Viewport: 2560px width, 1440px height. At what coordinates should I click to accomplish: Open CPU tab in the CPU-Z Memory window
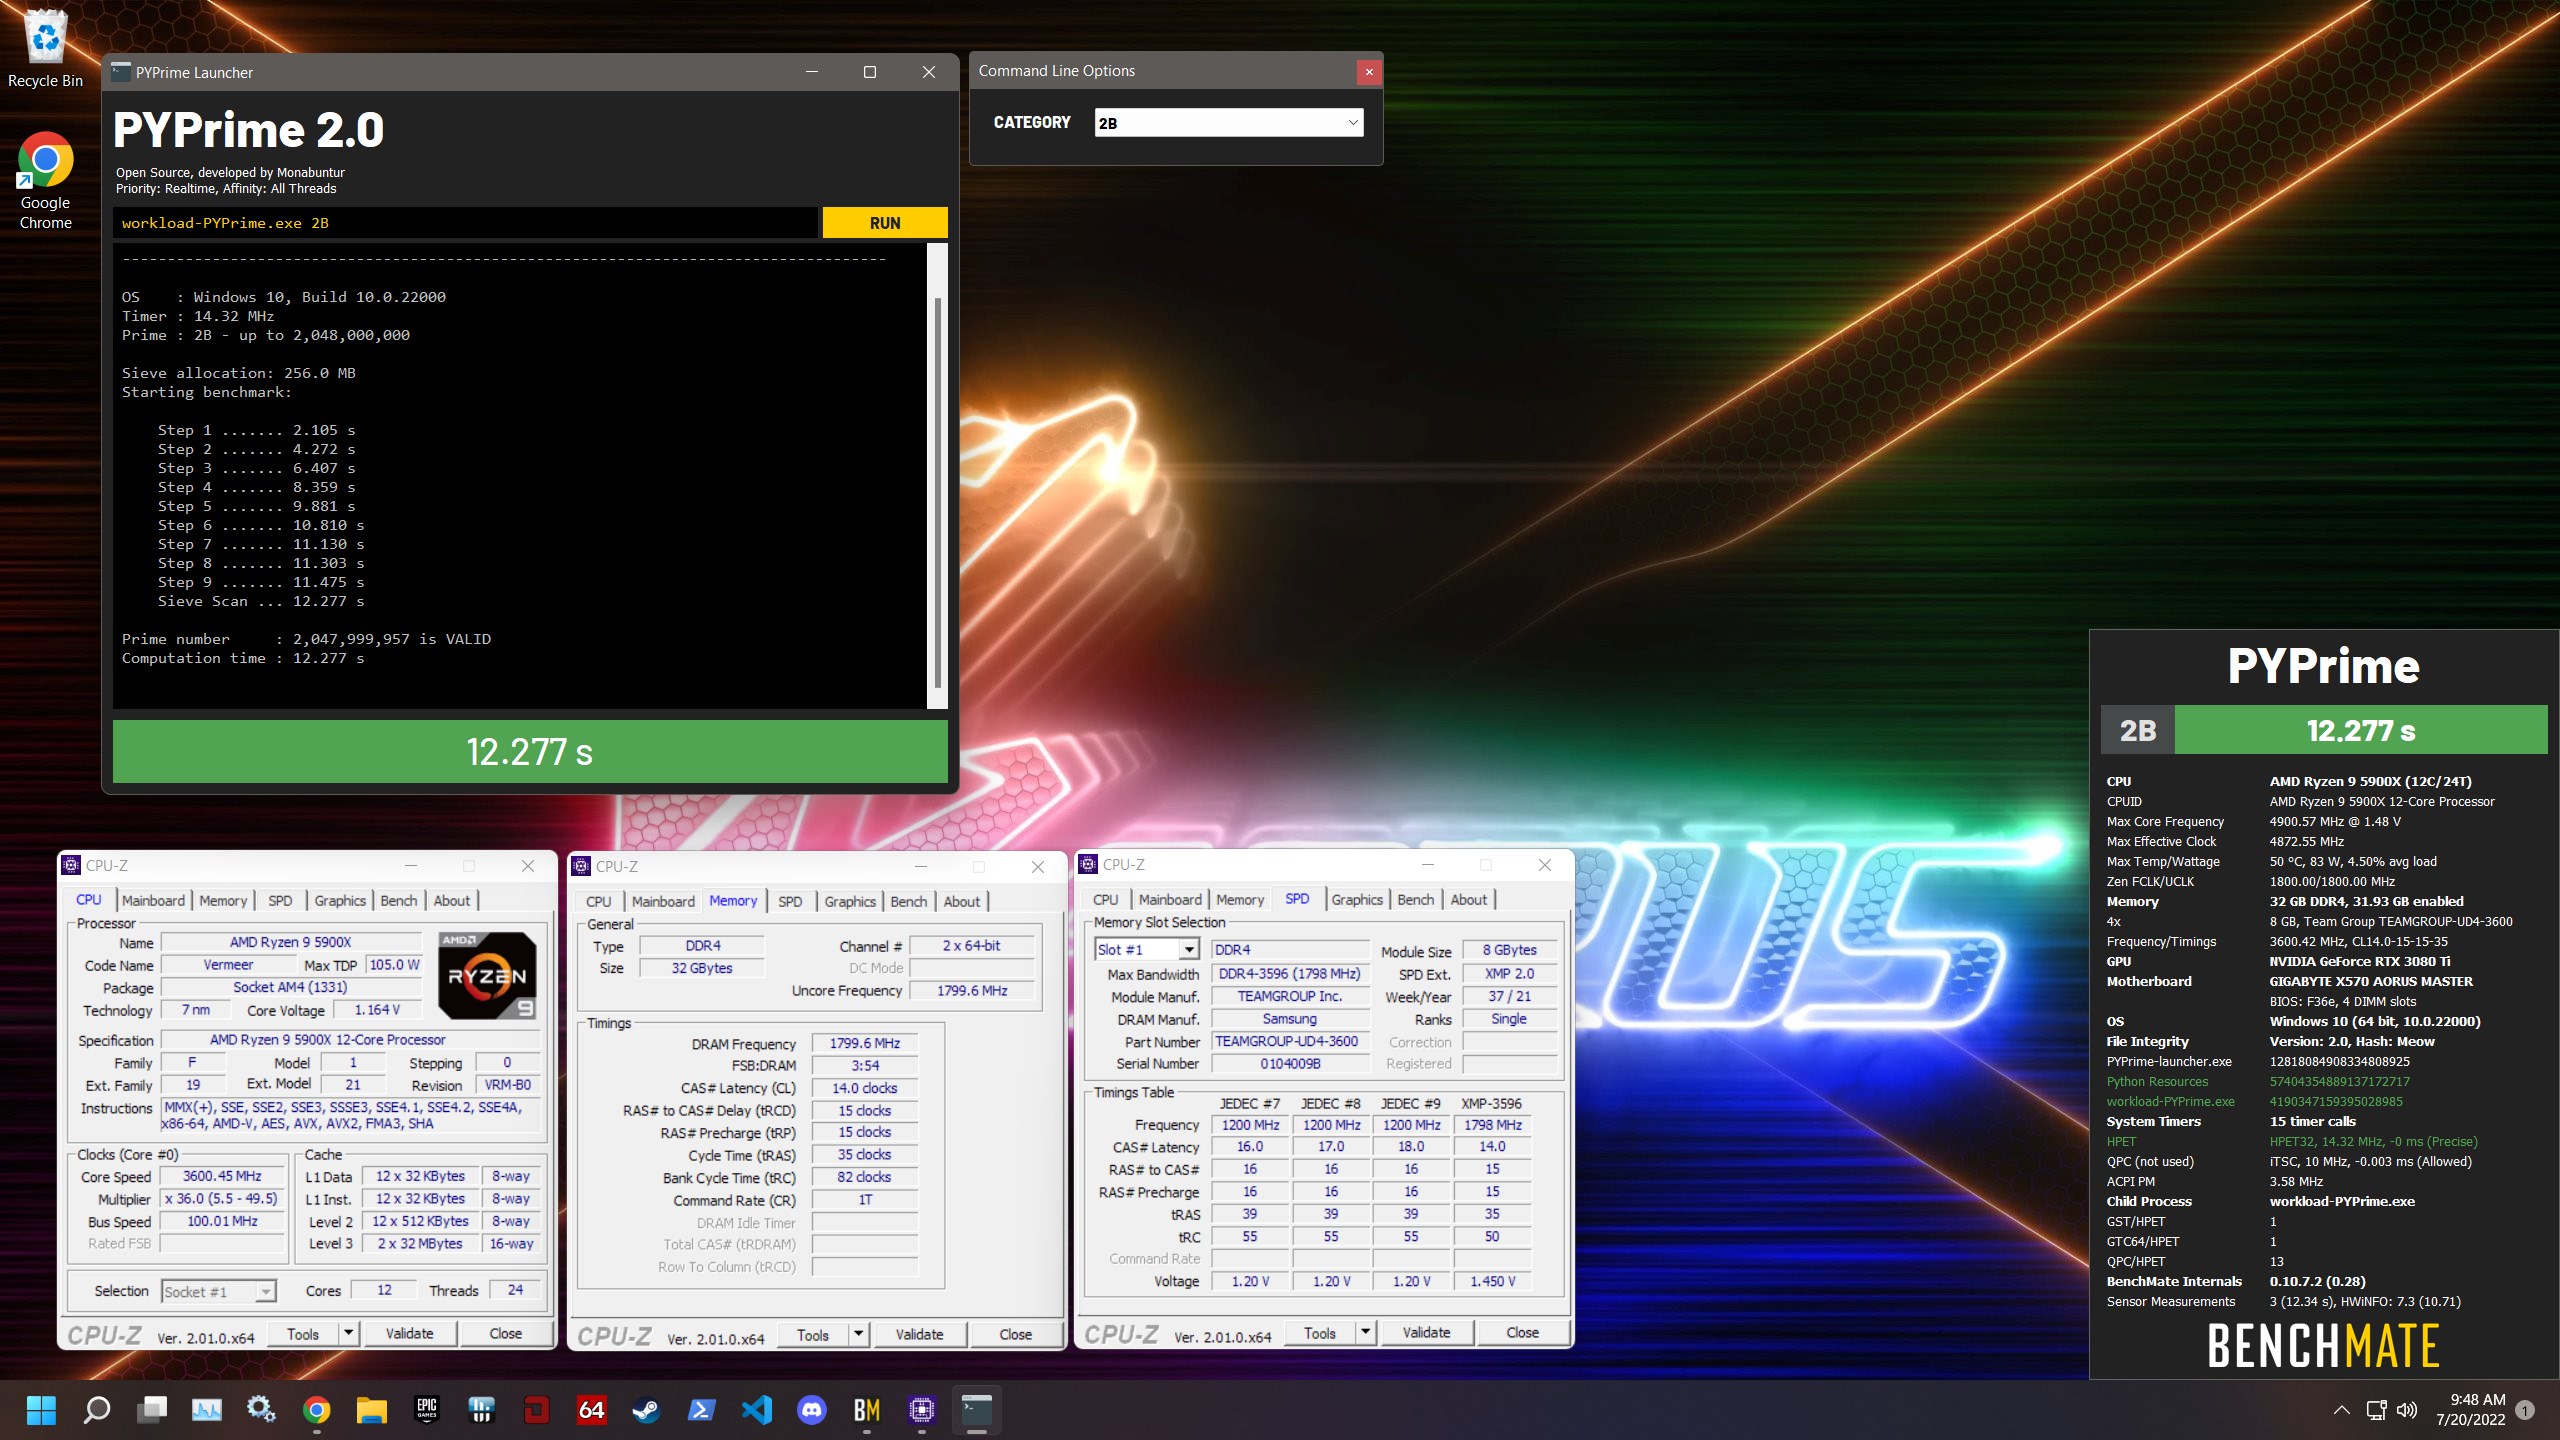(599, 901)
